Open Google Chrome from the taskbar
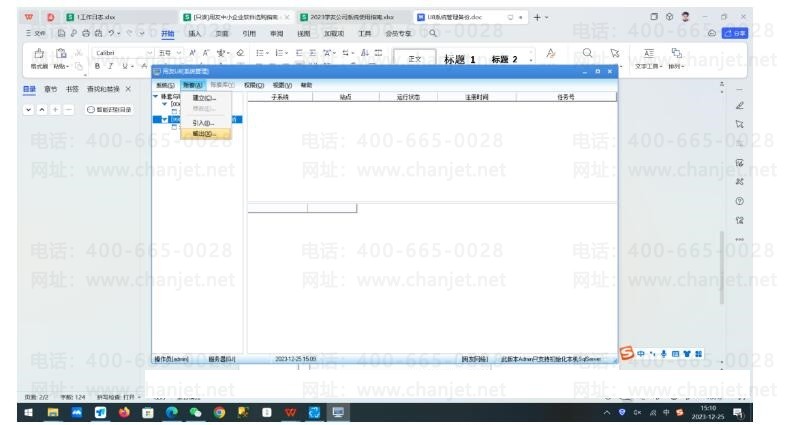This screenshot has width=792, height=425. 219,413
